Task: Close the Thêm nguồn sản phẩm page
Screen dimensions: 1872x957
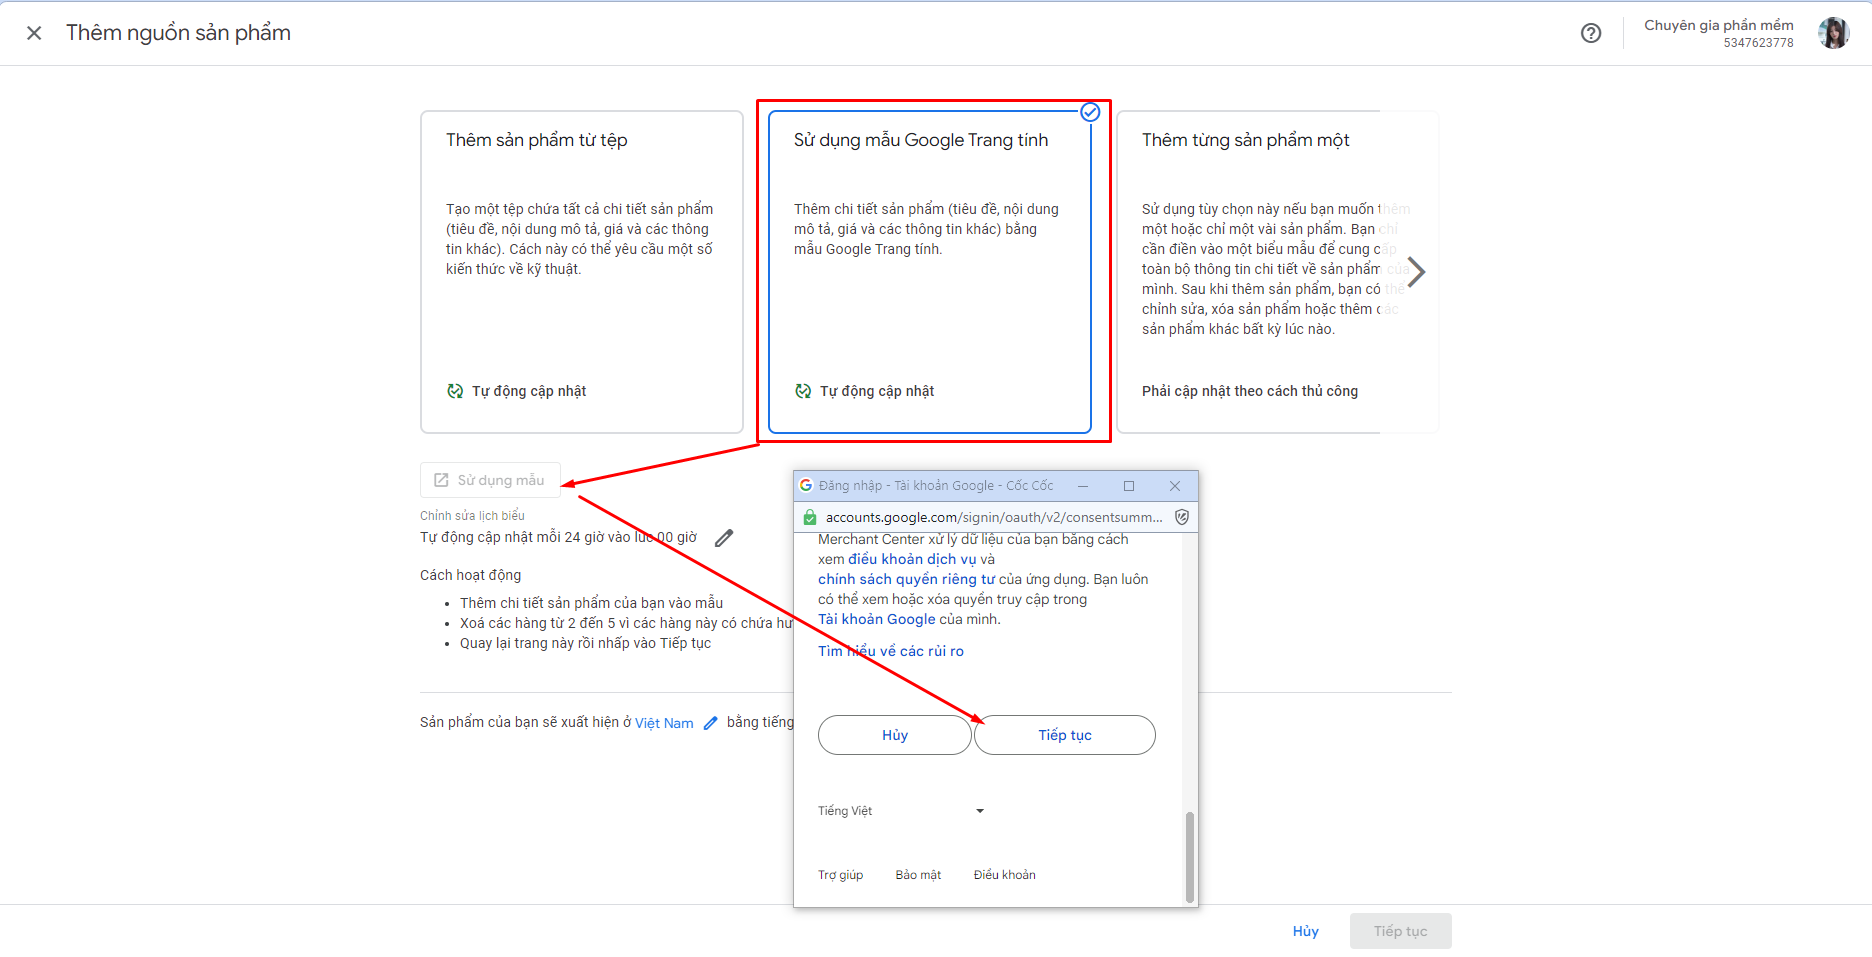Action: [34, 33]
